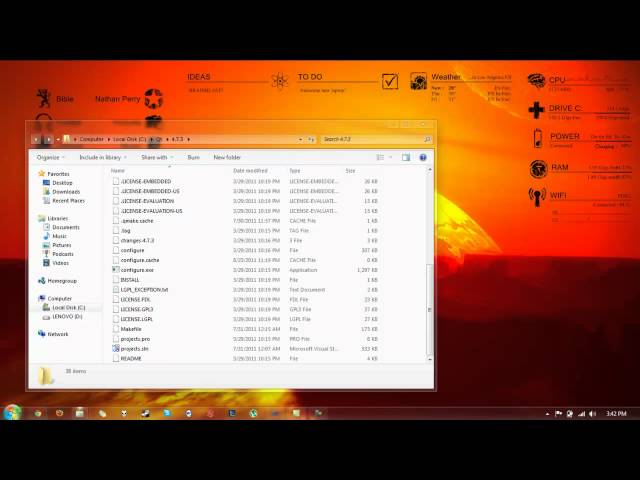Open the Organize menu

(x=51, y=157)
